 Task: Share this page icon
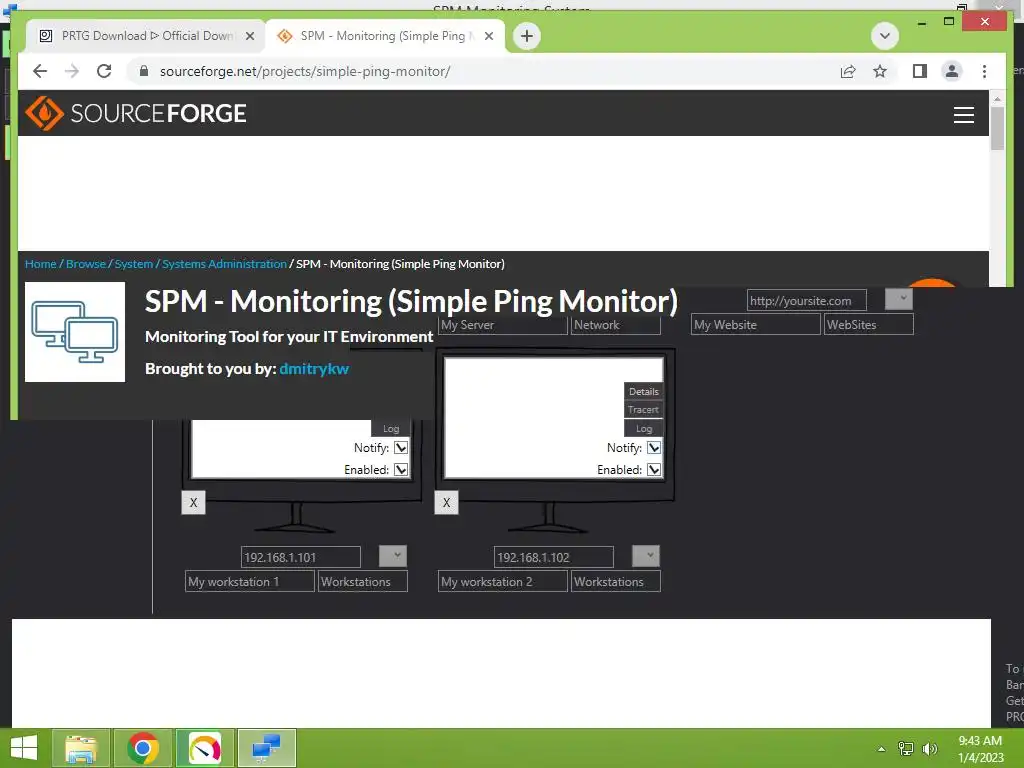[848, 71]
